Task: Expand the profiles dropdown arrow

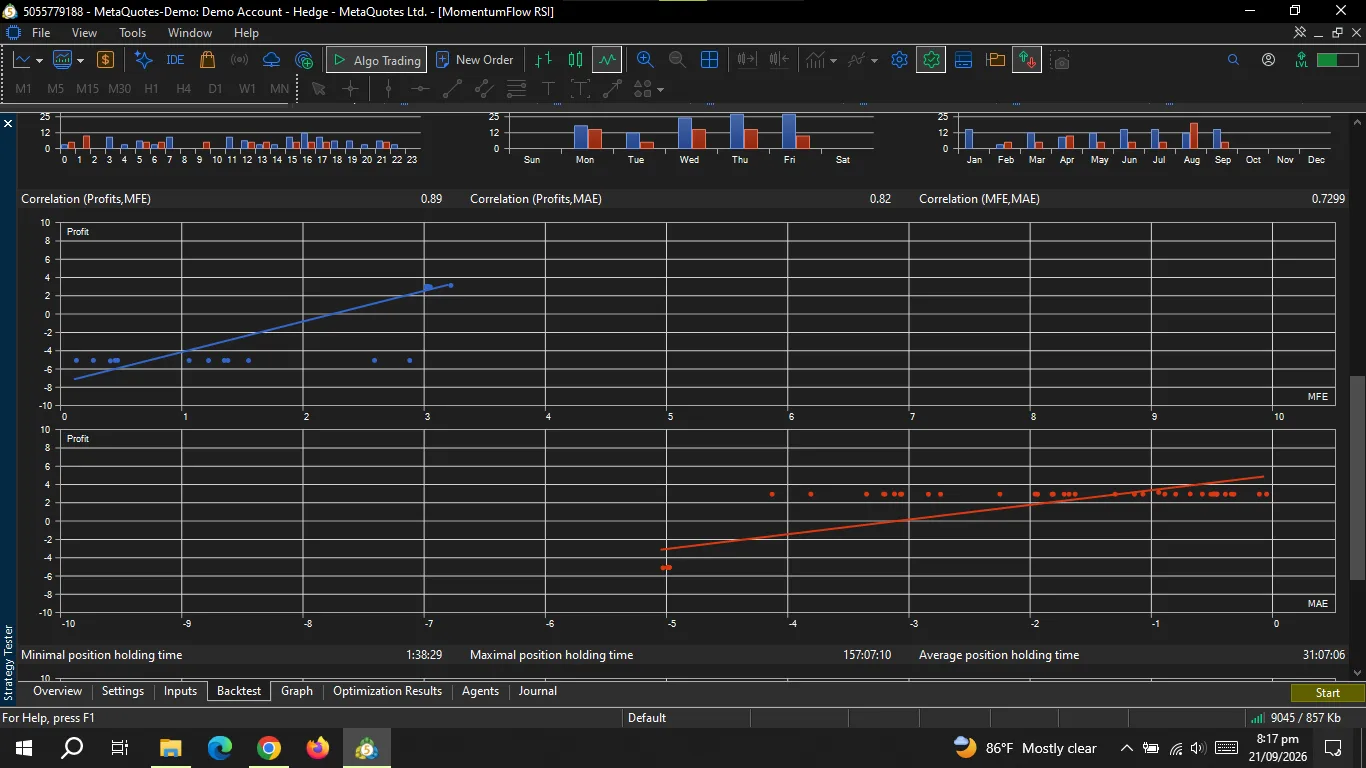Action: (80, 60)
